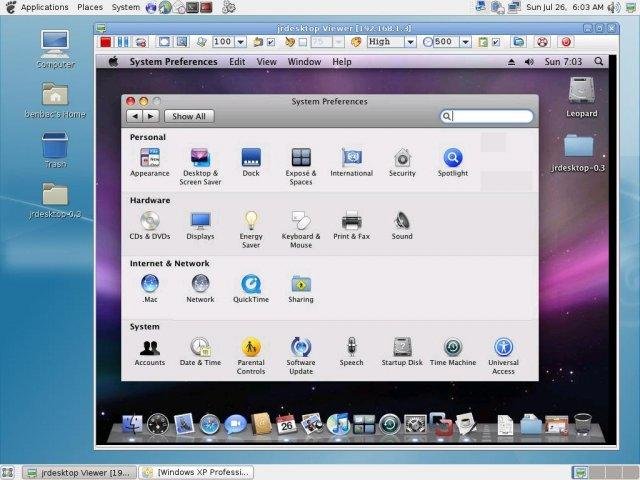640x480 pixels.
Task: Open the Trash on the GNOME desktop
Action: pyautogui.click(x=55, y=150)
